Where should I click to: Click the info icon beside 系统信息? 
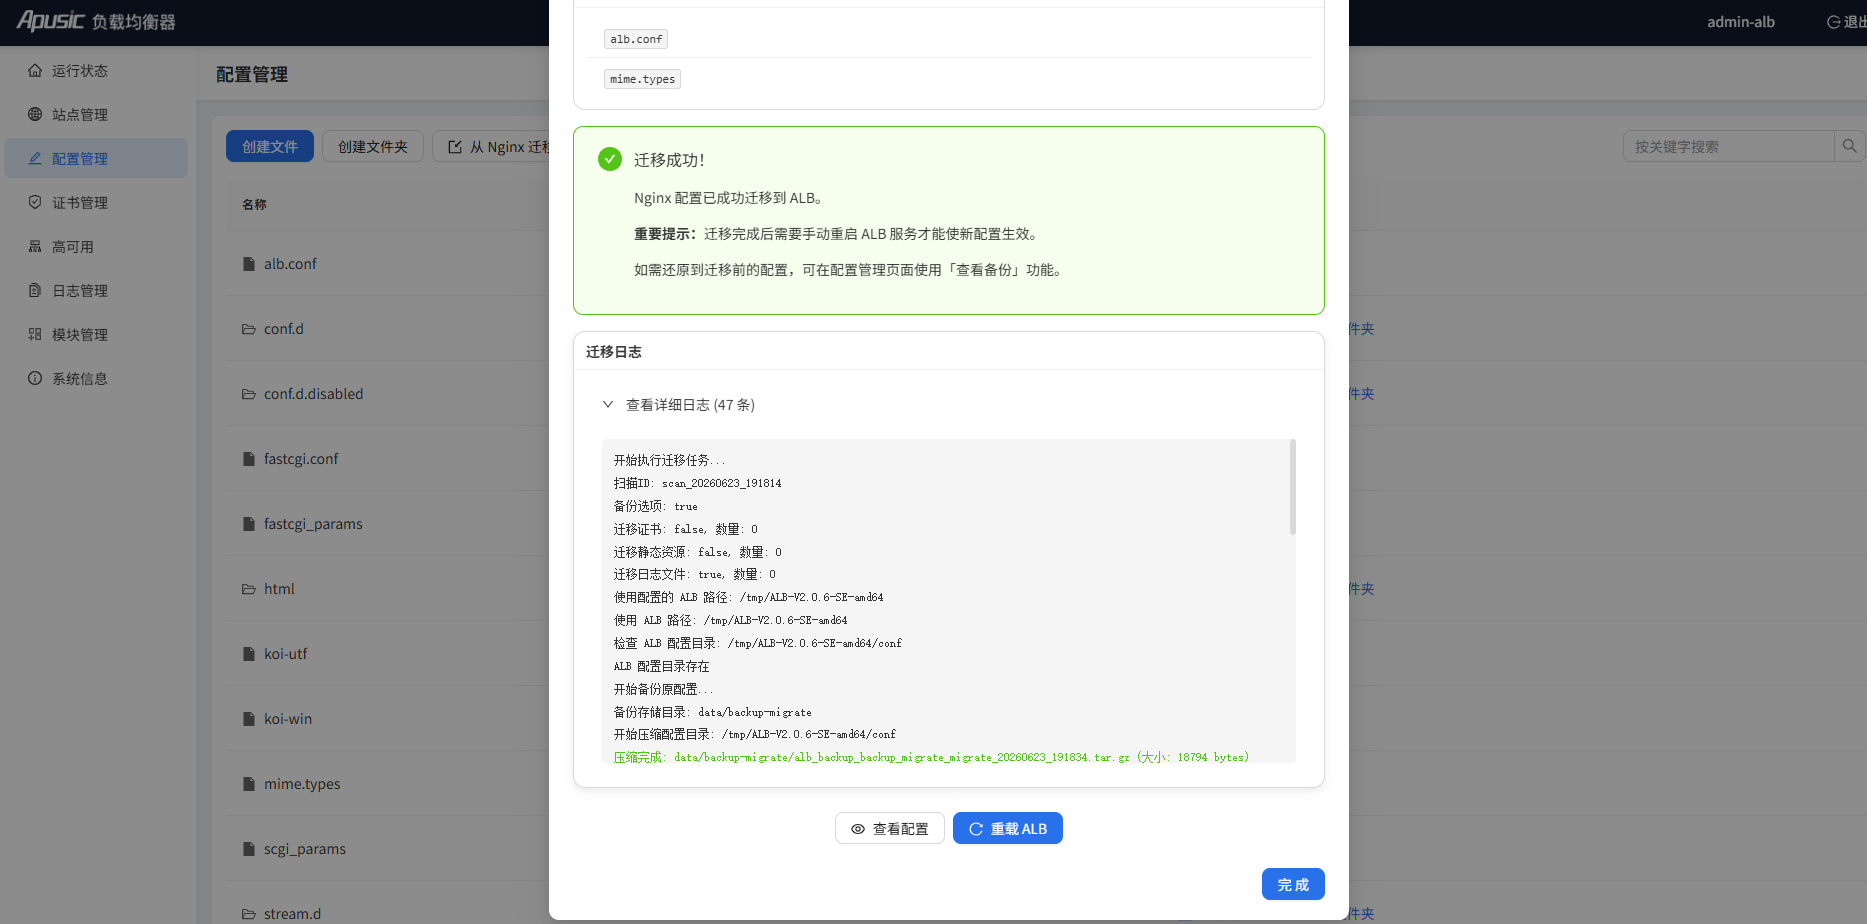point(35,379)
